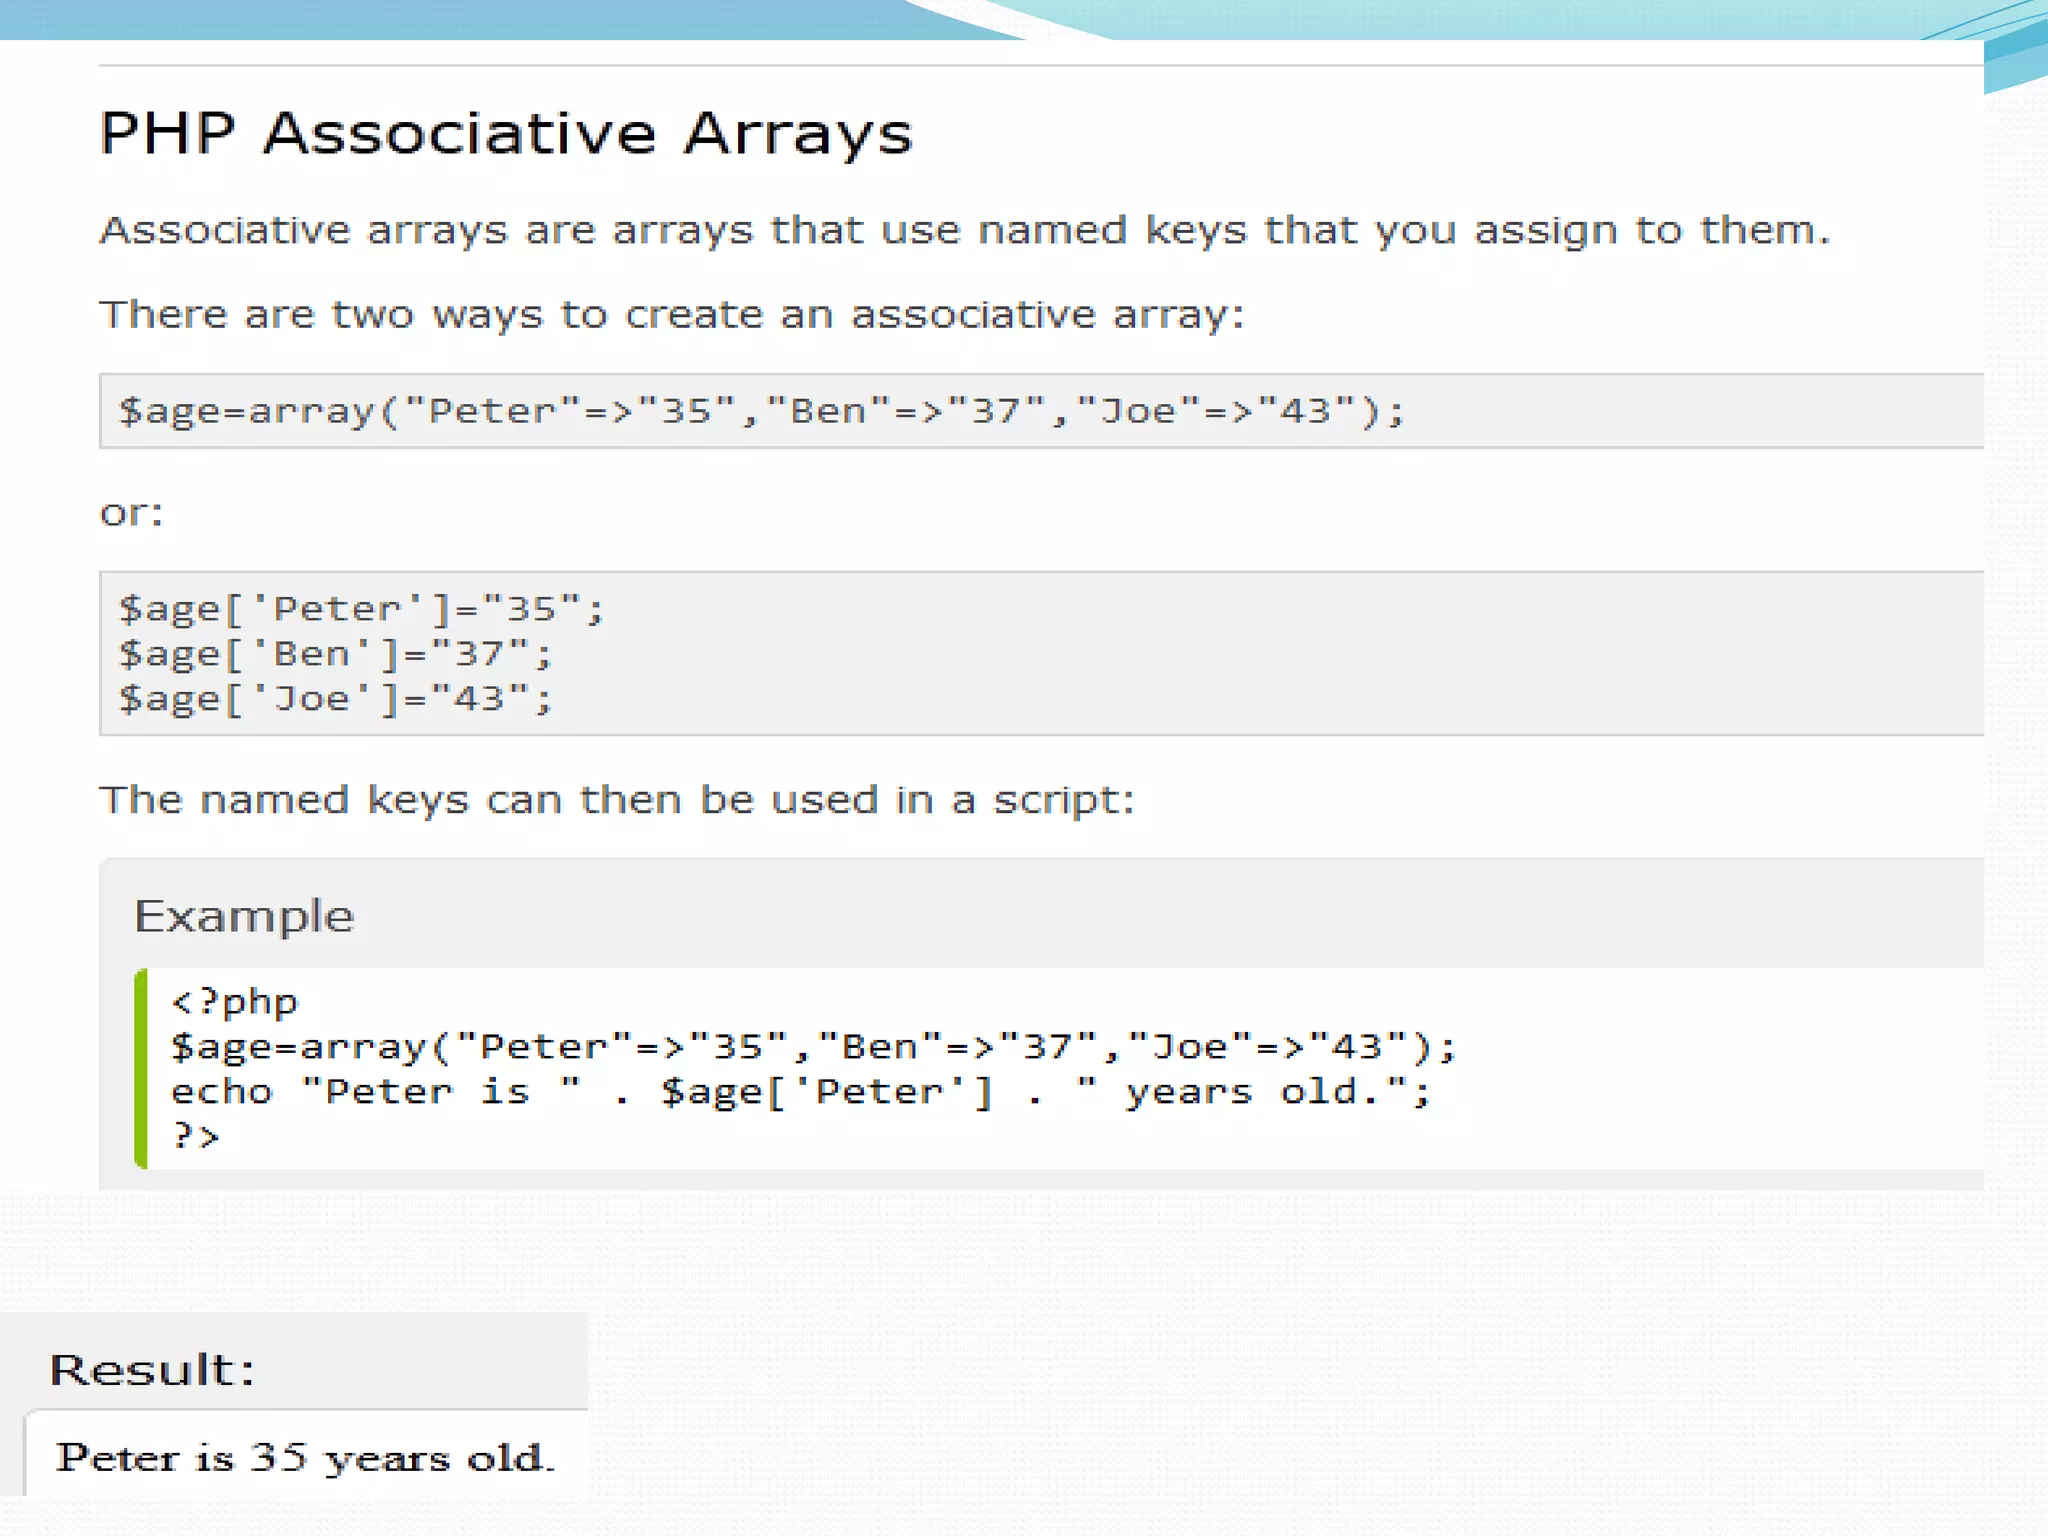Click the echo statement line
Image resolution: width=2048 pixels, height=1536 pixels.
[800, 1091]
